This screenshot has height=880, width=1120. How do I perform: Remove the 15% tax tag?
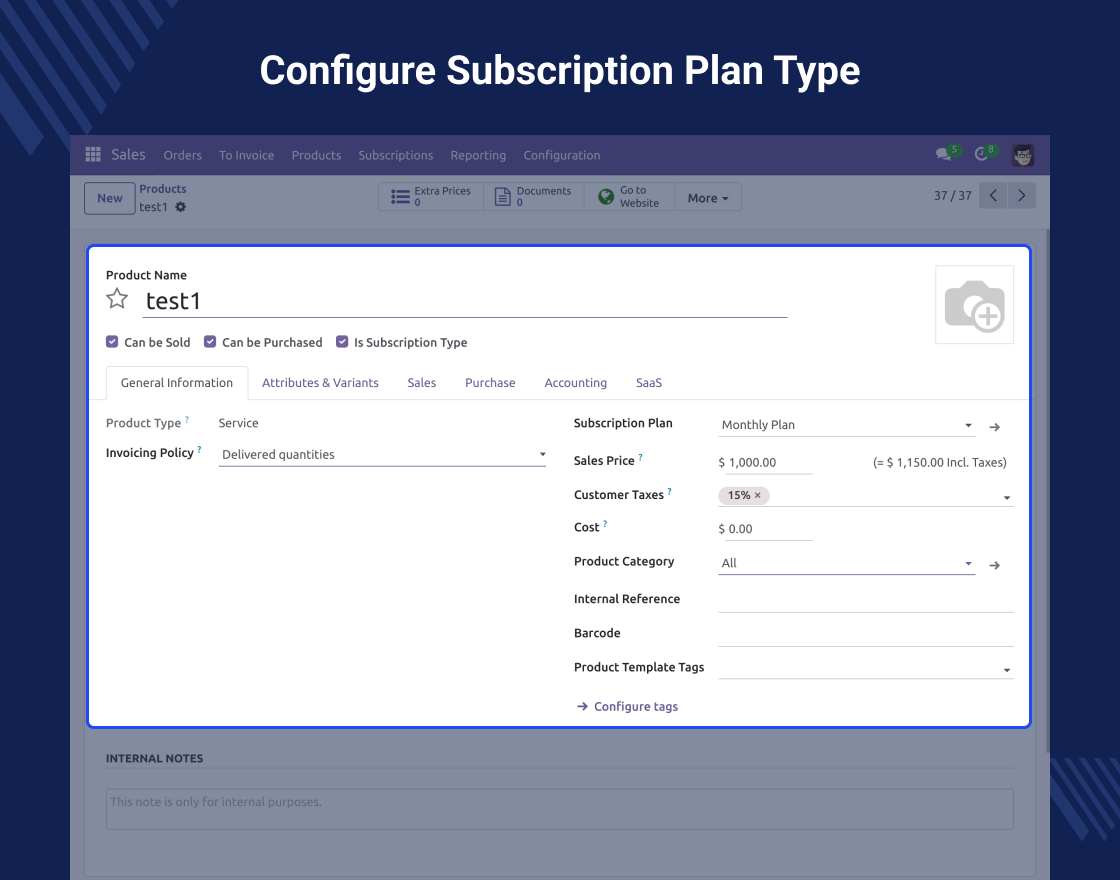[758, 495]
